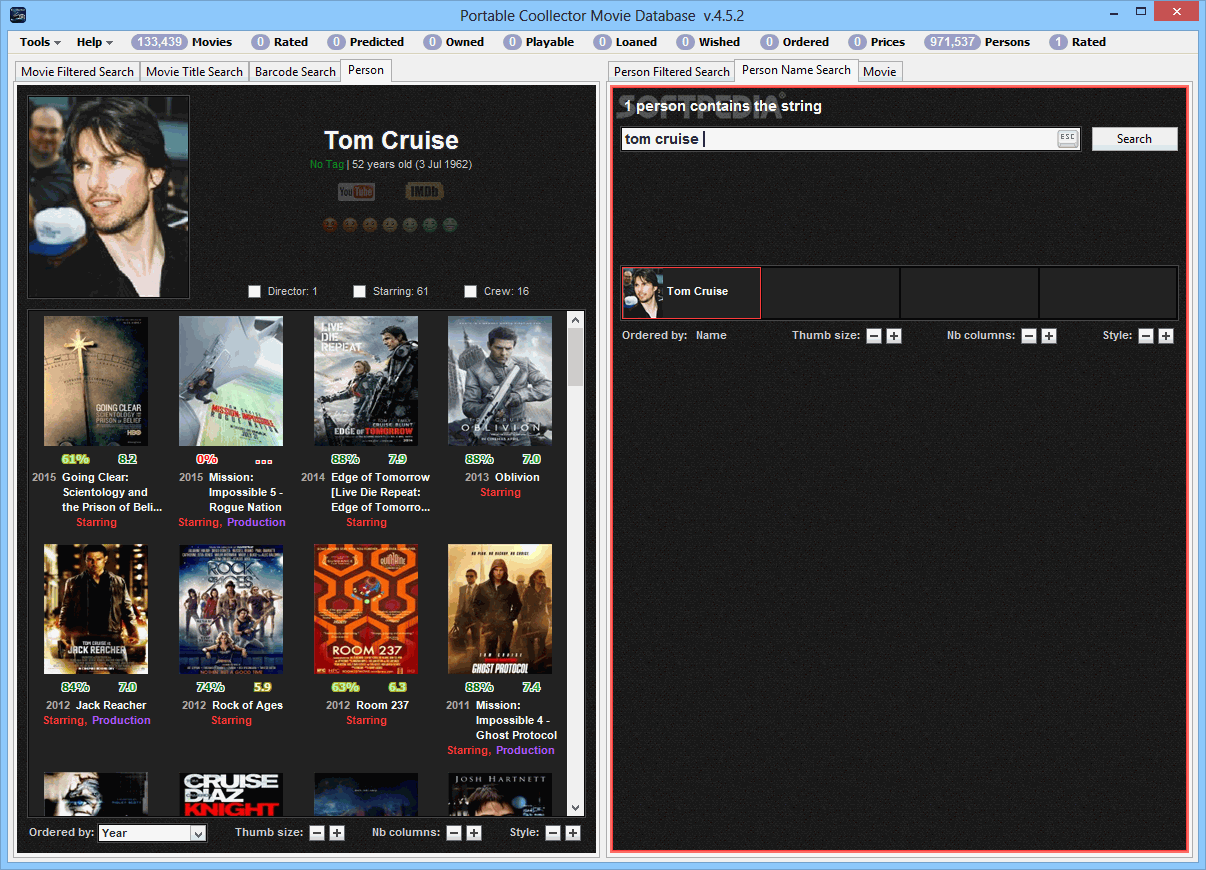Image resolution: width=1206 pixels, height=870 pixels.
Task: Rate Tom Cruise with the leftmost red angry smiley
Action: coord(330,225)
